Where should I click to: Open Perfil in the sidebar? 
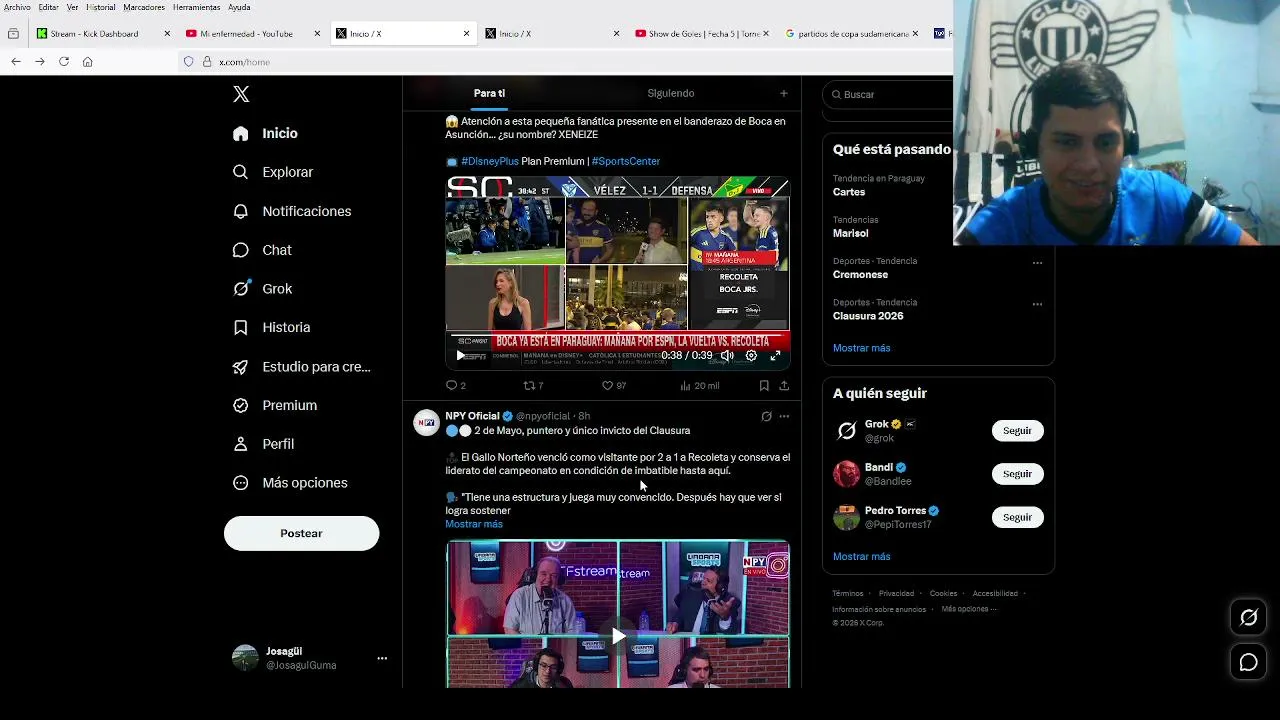(263, 444)
